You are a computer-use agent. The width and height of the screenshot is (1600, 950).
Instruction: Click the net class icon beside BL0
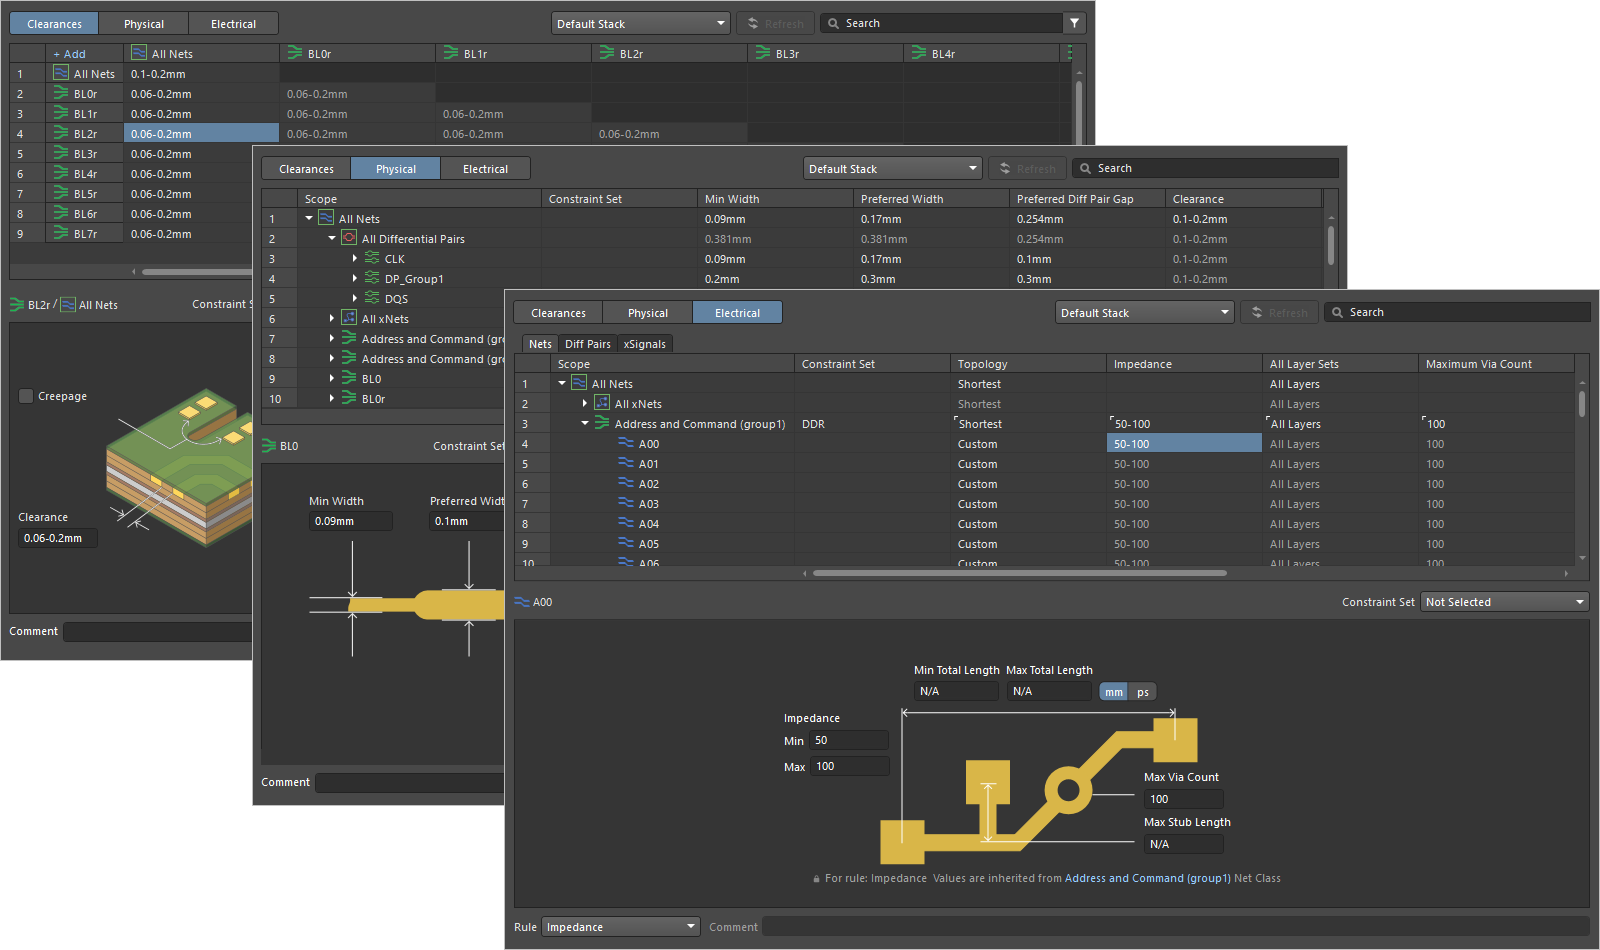click(x=348, y=378)
